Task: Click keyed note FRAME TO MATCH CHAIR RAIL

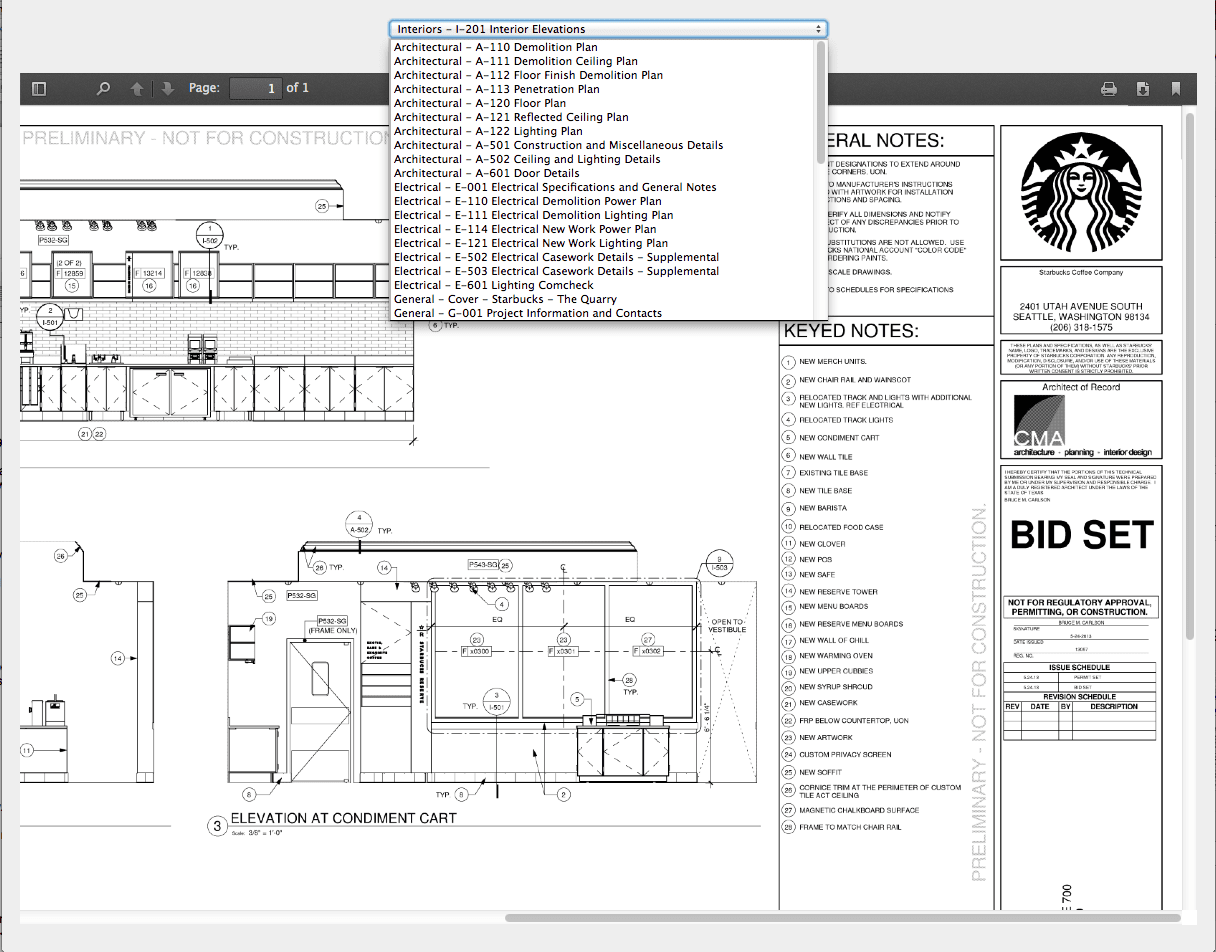Action: point(850,828)
